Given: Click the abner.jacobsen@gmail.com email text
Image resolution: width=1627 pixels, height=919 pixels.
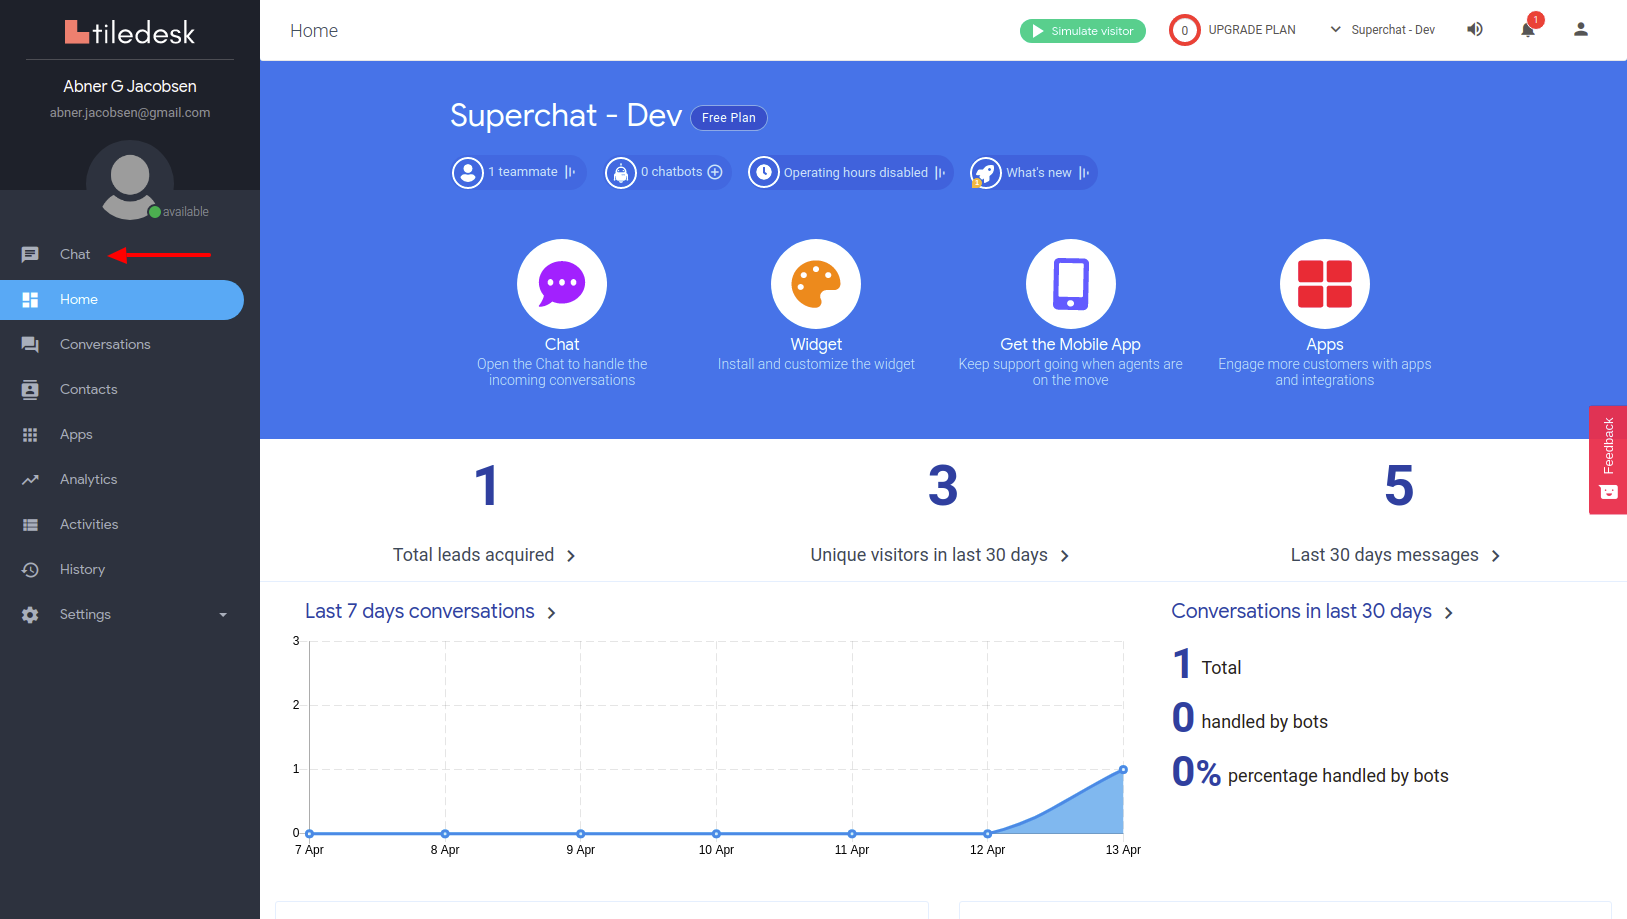Looking at the screenshot, I should pyautogui.click(x=130, y=113).
